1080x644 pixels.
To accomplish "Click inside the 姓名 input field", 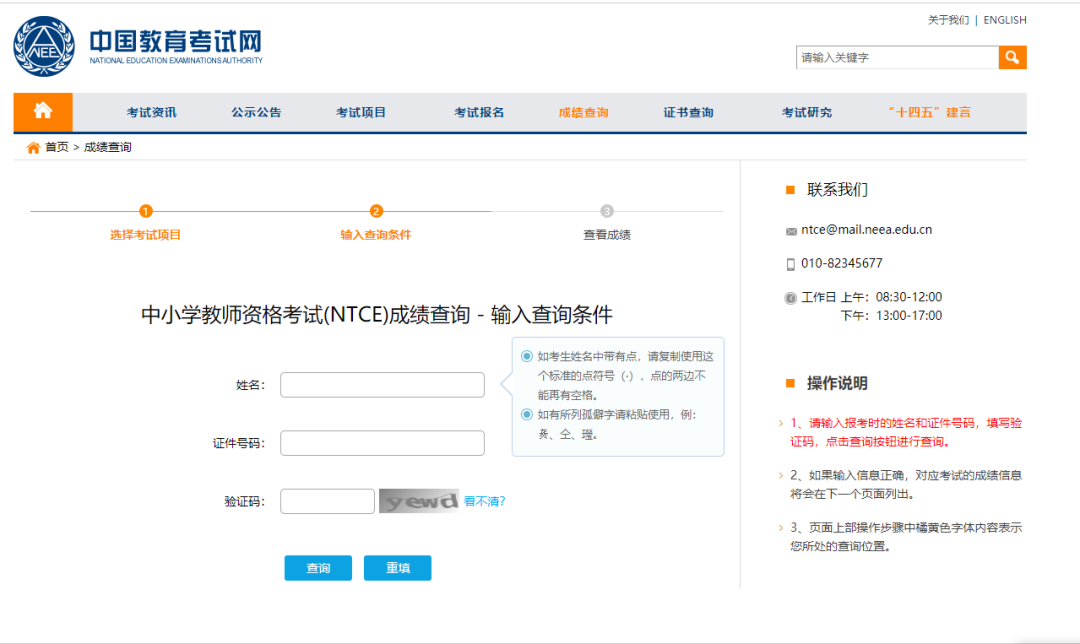I will (x=381, y=384).
